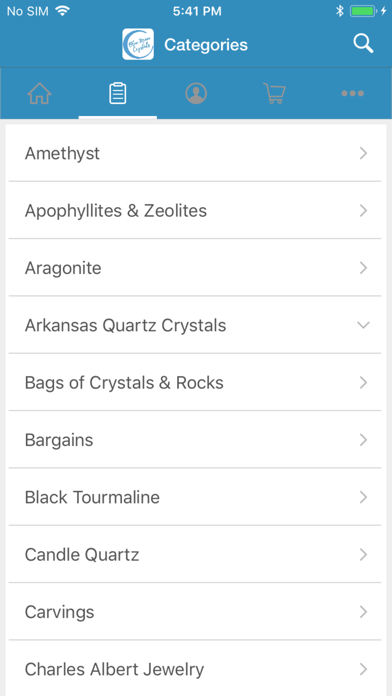392x696 pixels.
Task: Expand the Amethyst row chevron
Action: click(363, 154)
